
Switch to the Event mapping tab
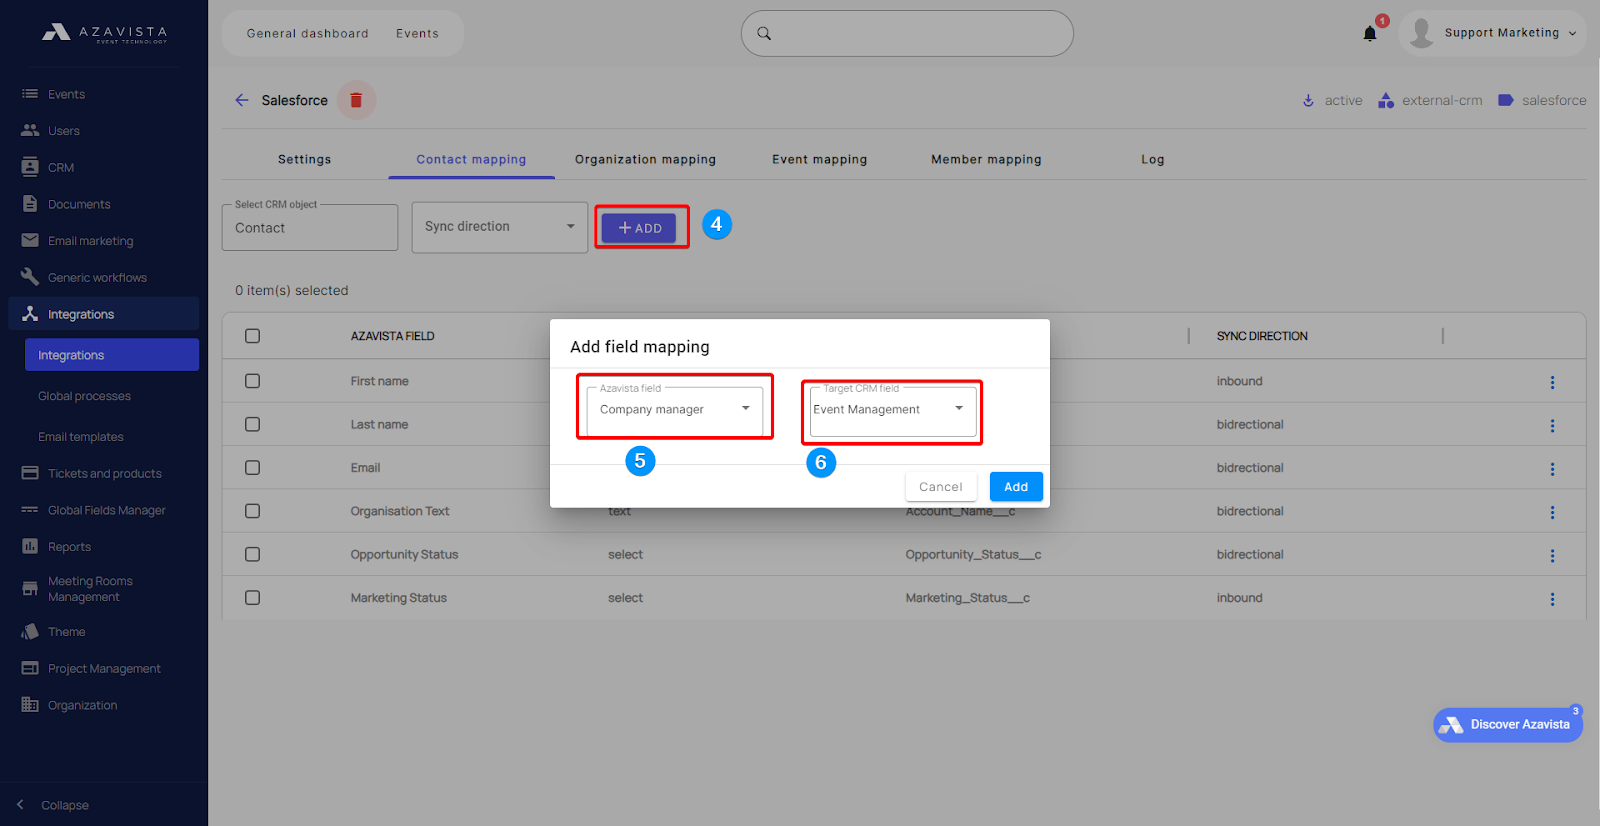coord(819,159)
